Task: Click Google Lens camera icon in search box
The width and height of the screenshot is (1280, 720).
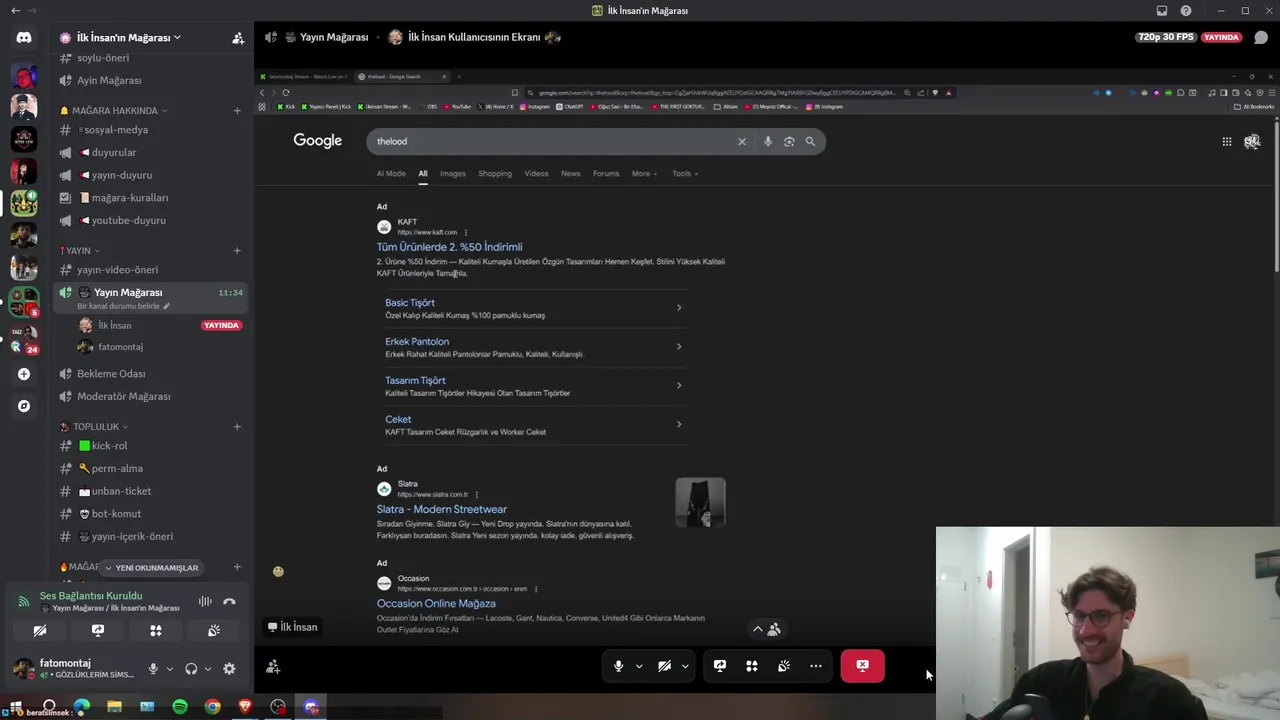Action: pyautogui.click(x=789, y=141)
